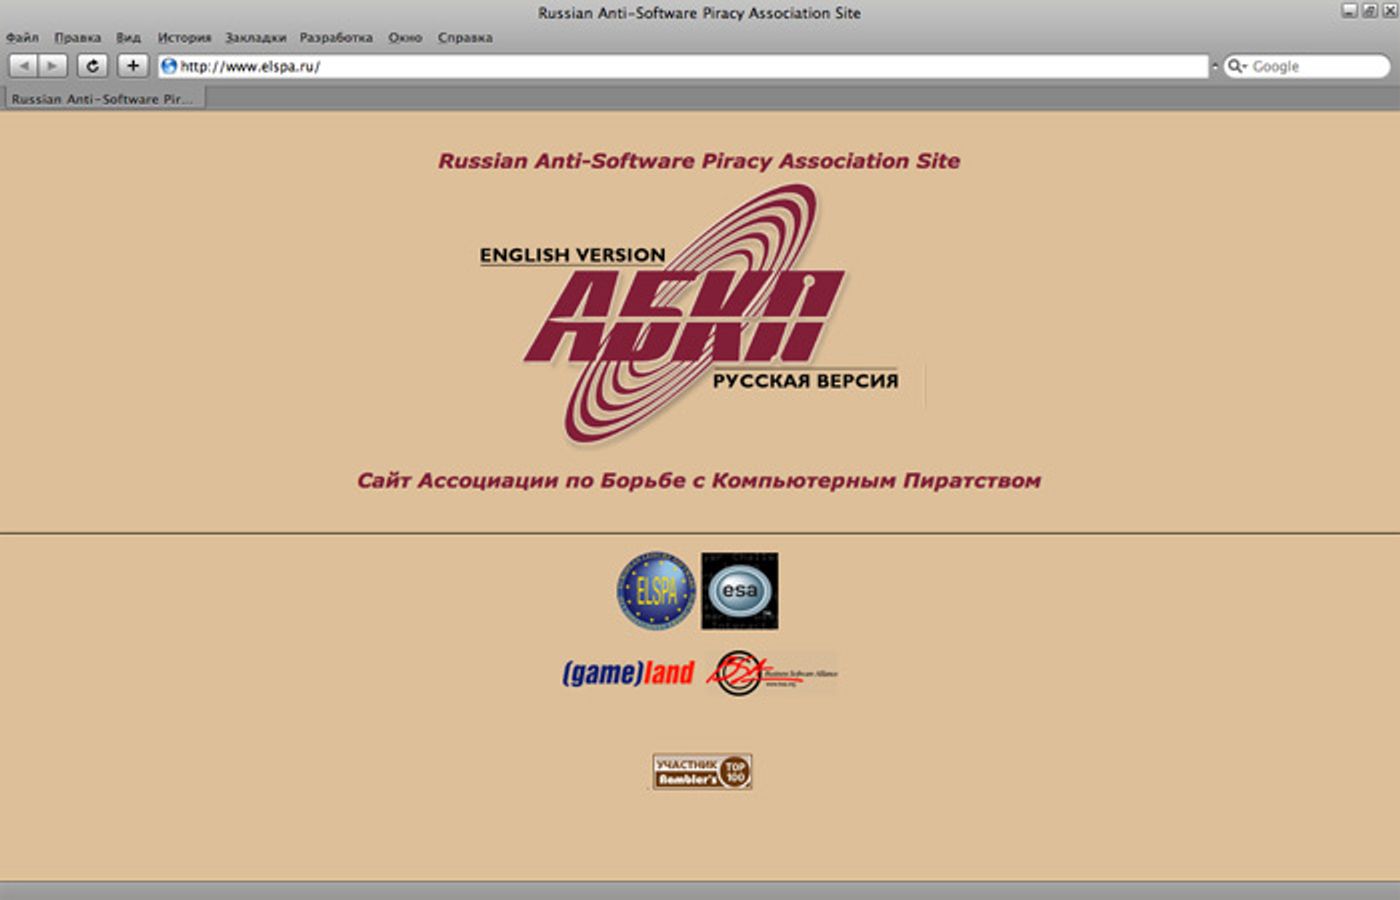The height and width of the screenshot is (900, 1400).
Task: Open the Правка menu
Action: click(x=78, y=38)
